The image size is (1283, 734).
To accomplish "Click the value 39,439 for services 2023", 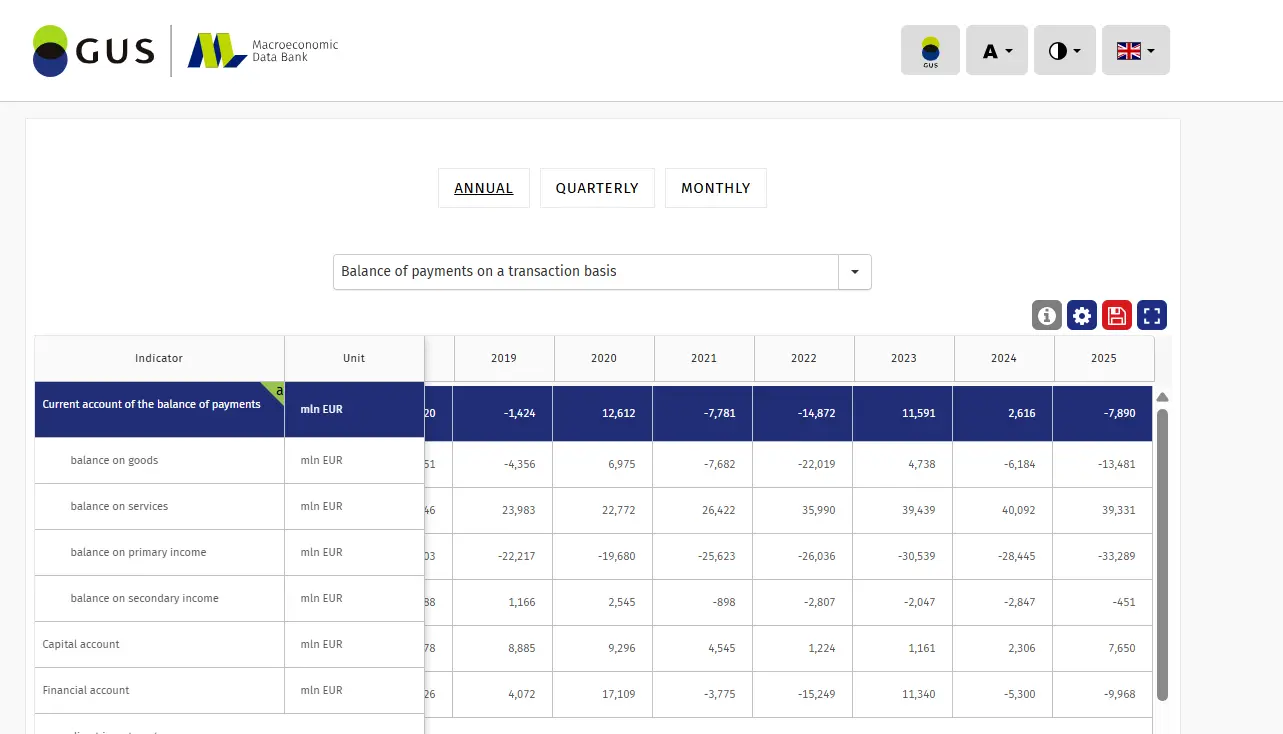I will (x=918, y=510).
